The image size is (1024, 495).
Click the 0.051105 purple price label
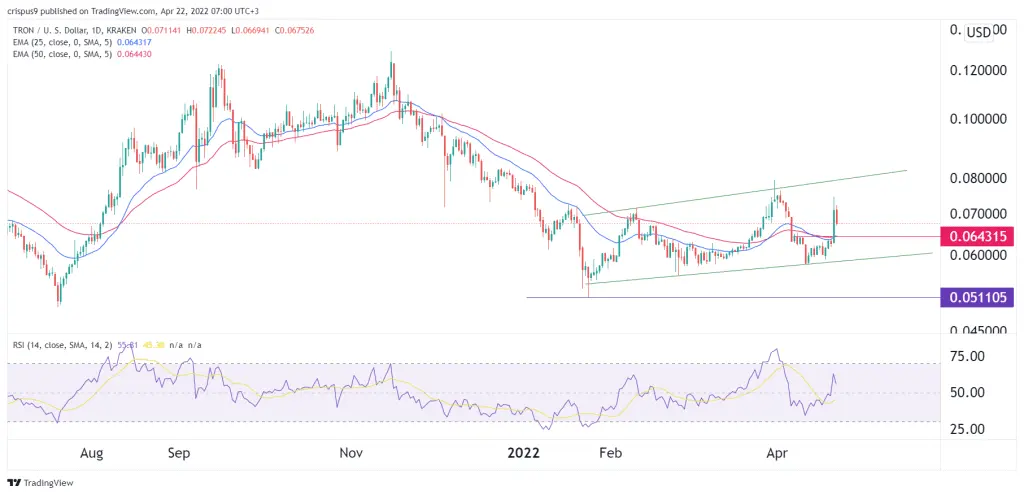point(976,297)
